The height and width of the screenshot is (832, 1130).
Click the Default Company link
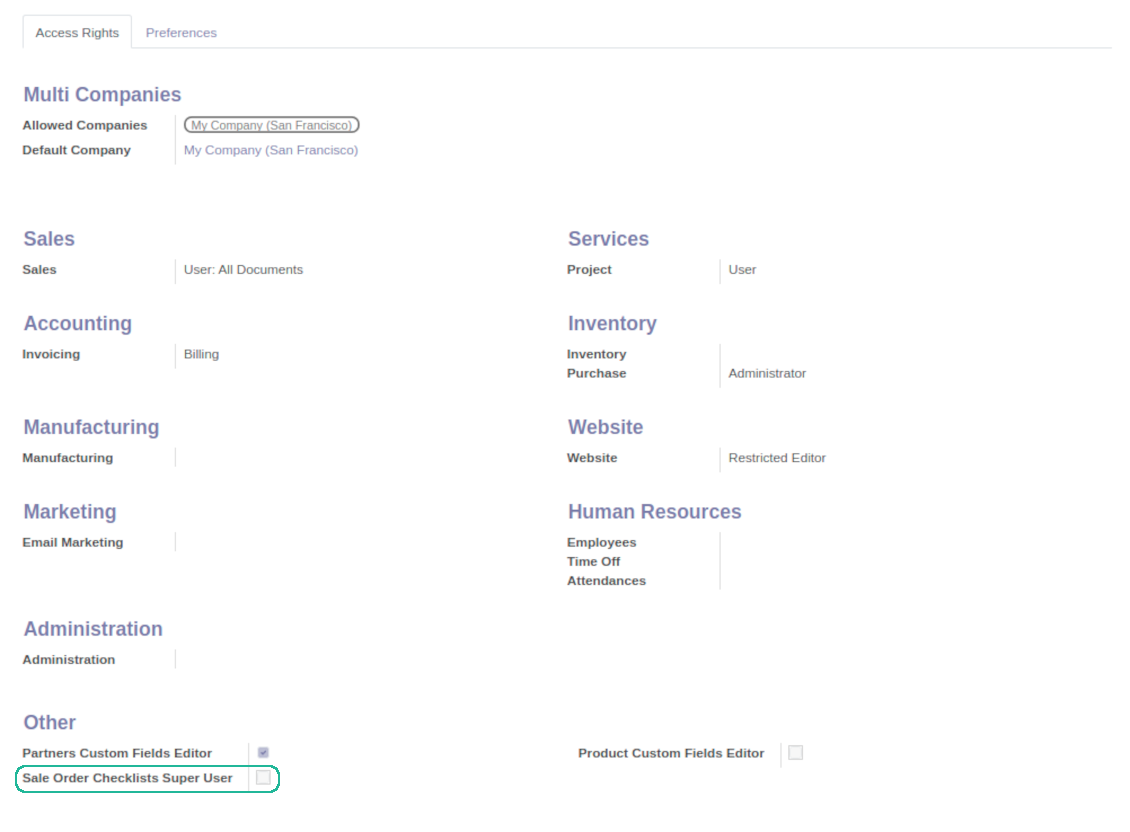(x=271, y=150)
